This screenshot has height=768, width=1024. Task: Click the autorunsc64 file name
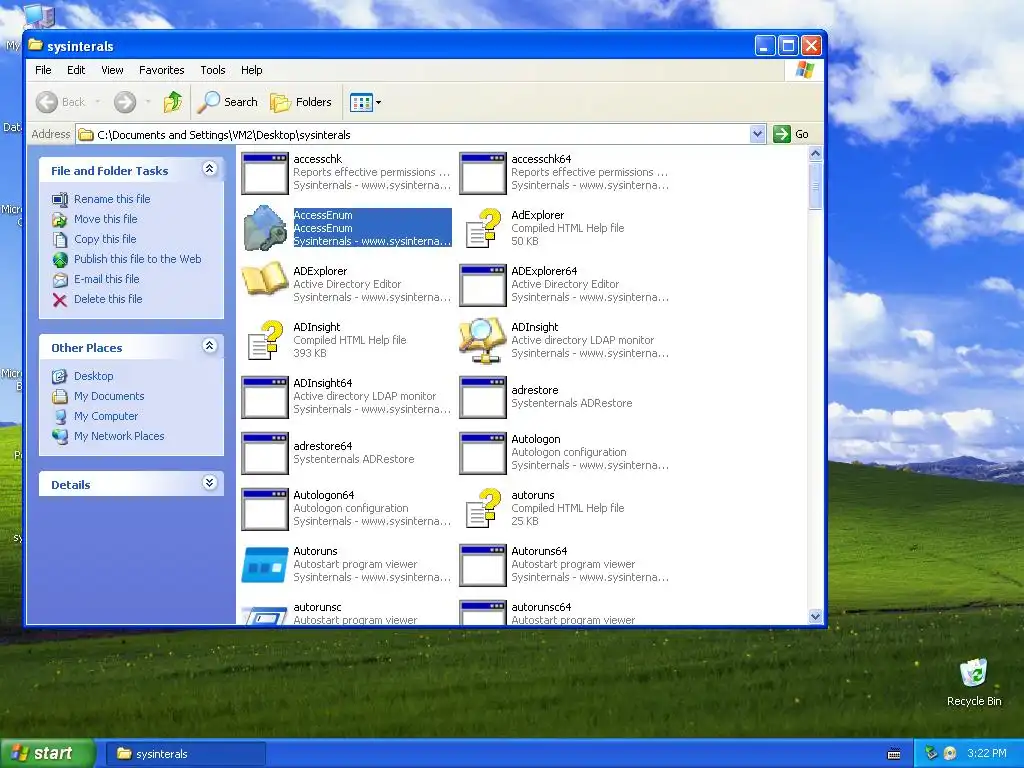541,607
